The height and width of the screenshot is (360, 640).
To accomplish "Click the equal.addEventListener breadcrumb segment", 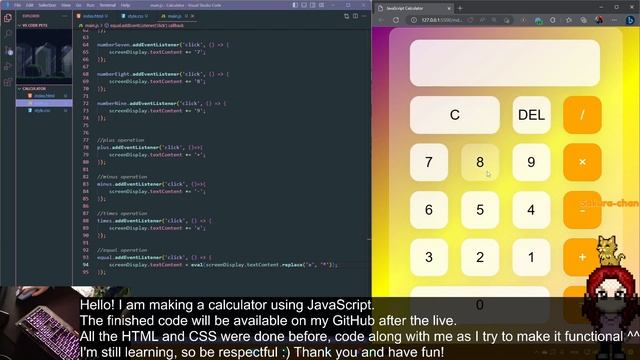I will pos(147,25).
